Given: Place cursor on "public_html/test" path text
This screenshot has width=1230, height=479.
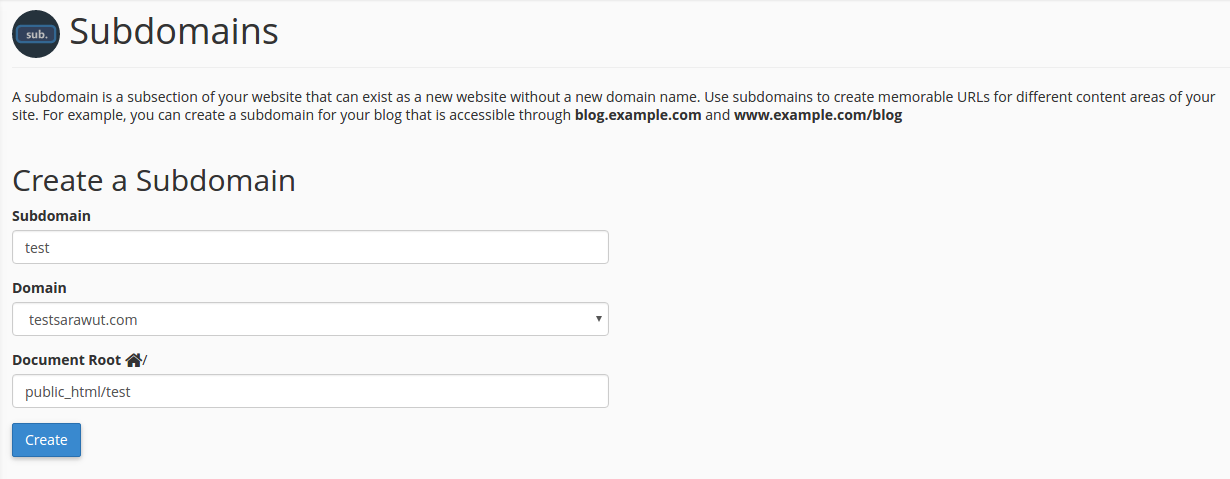Looking at the screenshot, I should 78,392.
